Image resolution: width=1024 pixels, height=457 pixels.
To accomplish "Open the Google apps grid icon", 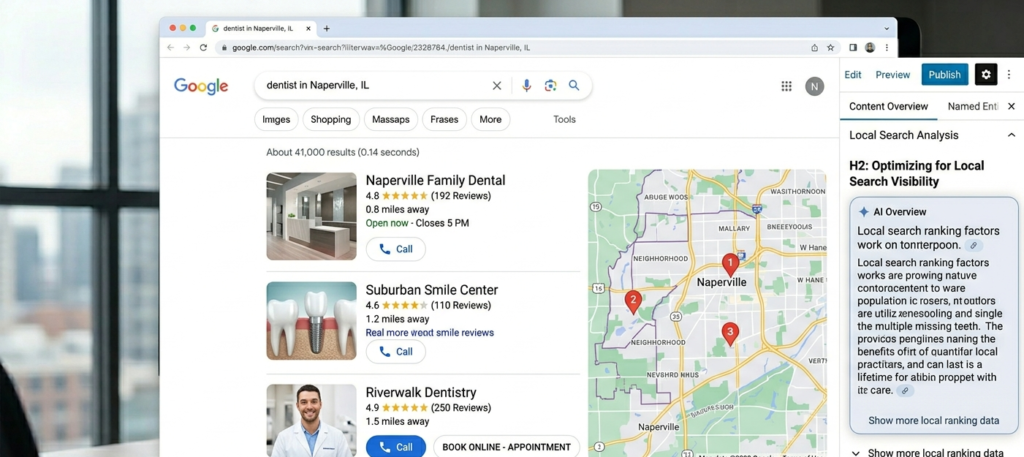I will (x=786, y=86).
